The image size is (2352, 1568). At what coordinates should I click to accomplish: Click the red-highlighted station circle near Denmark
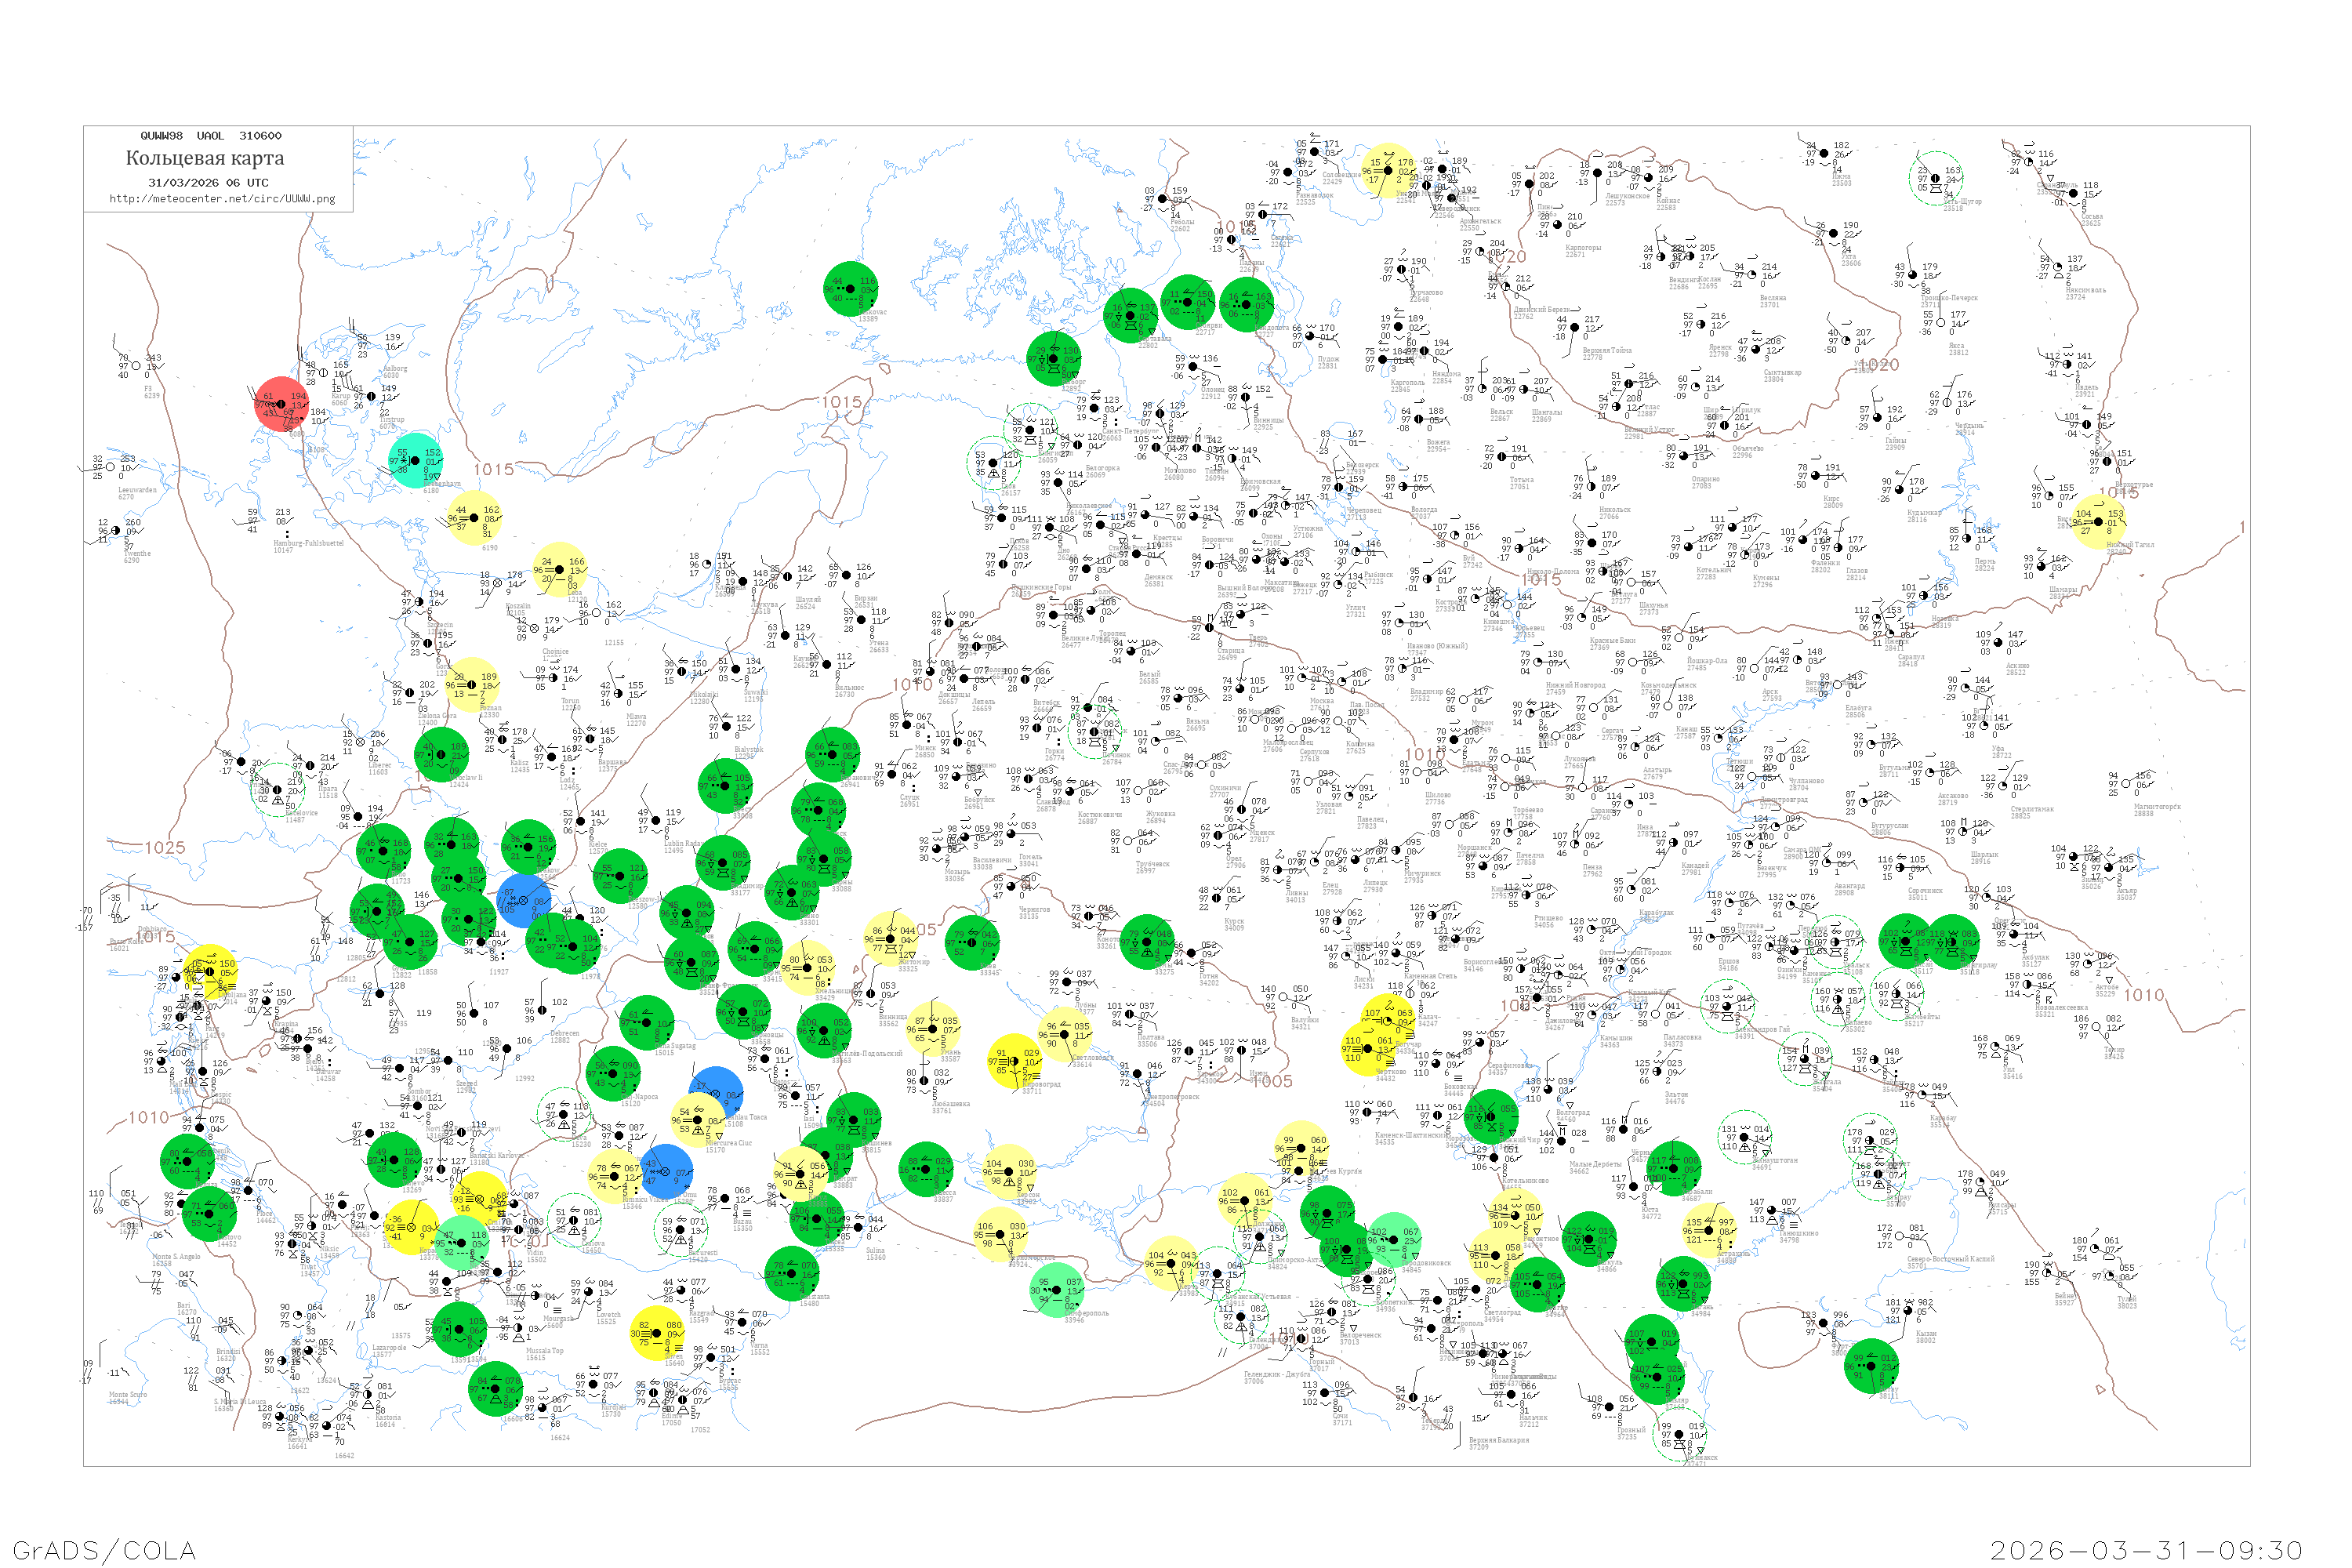pos(282,404)
